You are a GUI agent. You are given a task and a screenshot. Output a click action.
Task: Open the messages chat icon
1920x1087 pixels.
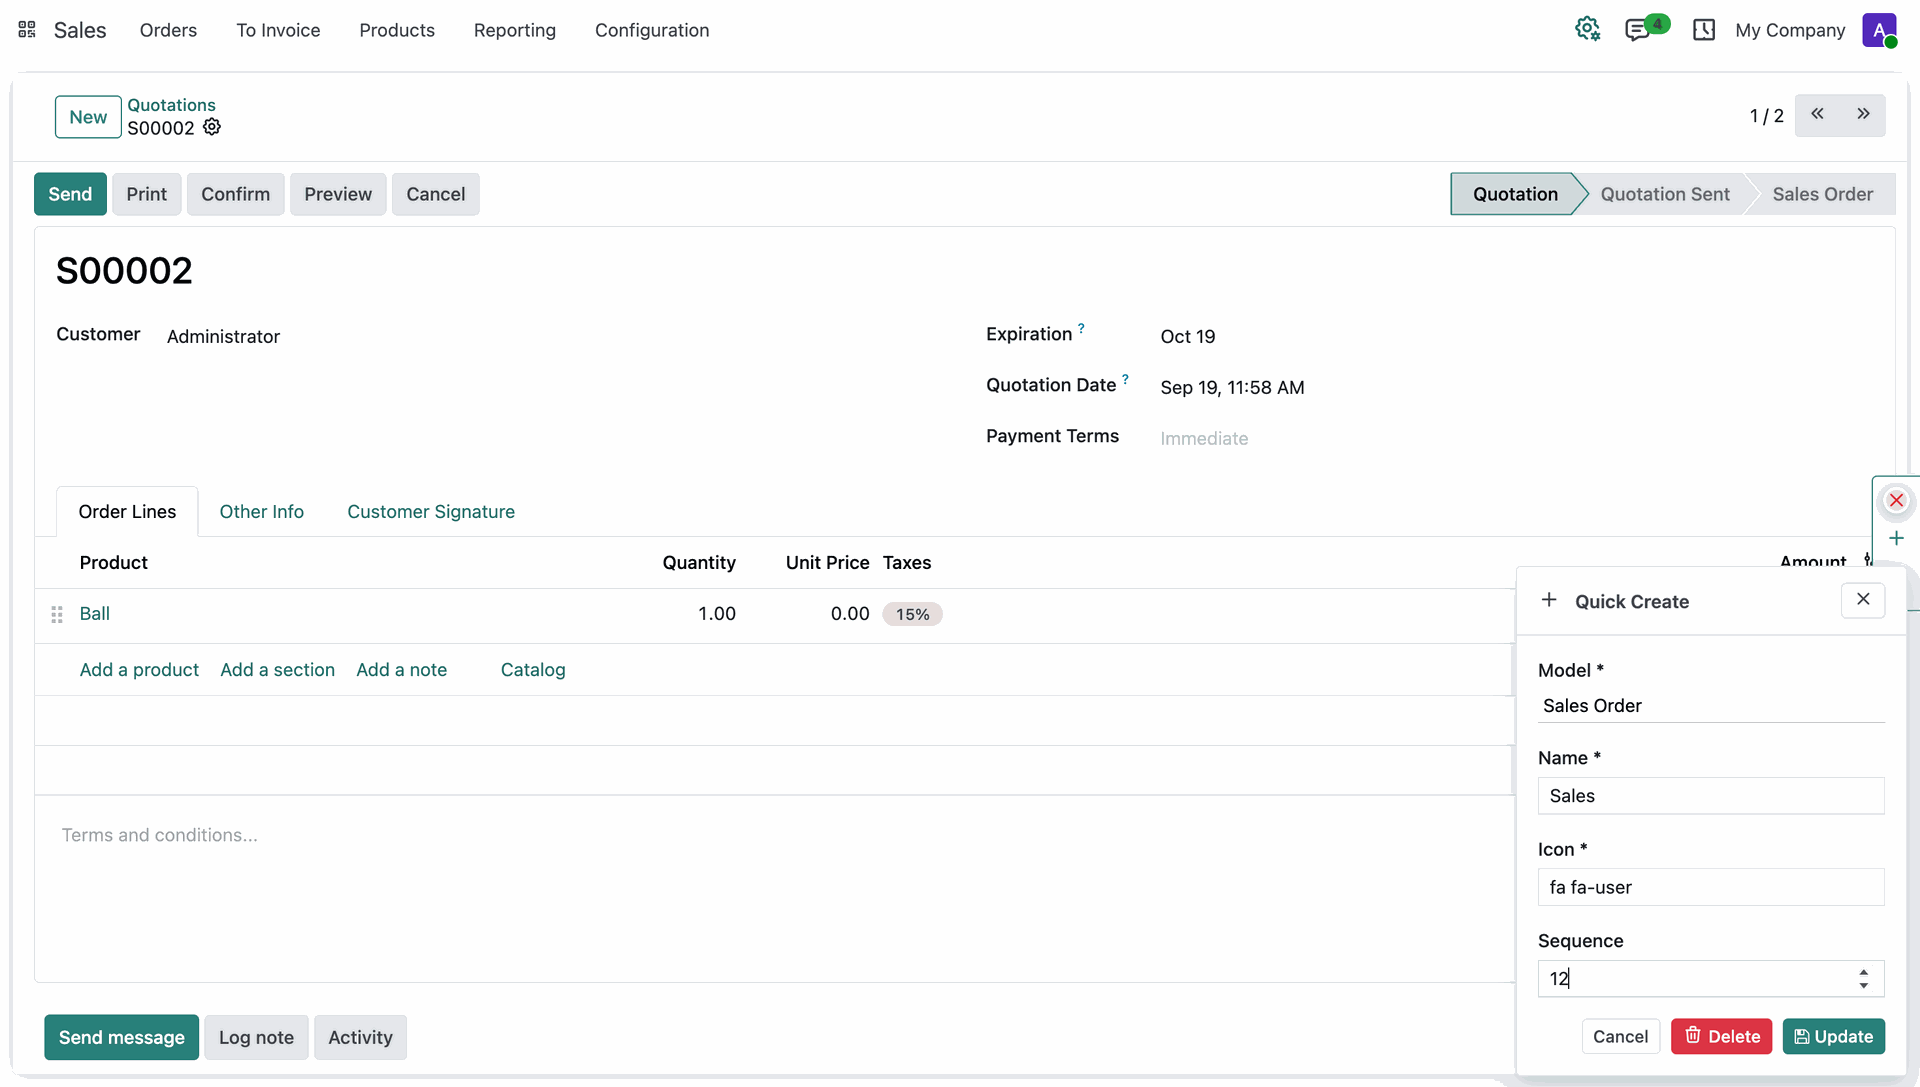[x=1638, y=30]
